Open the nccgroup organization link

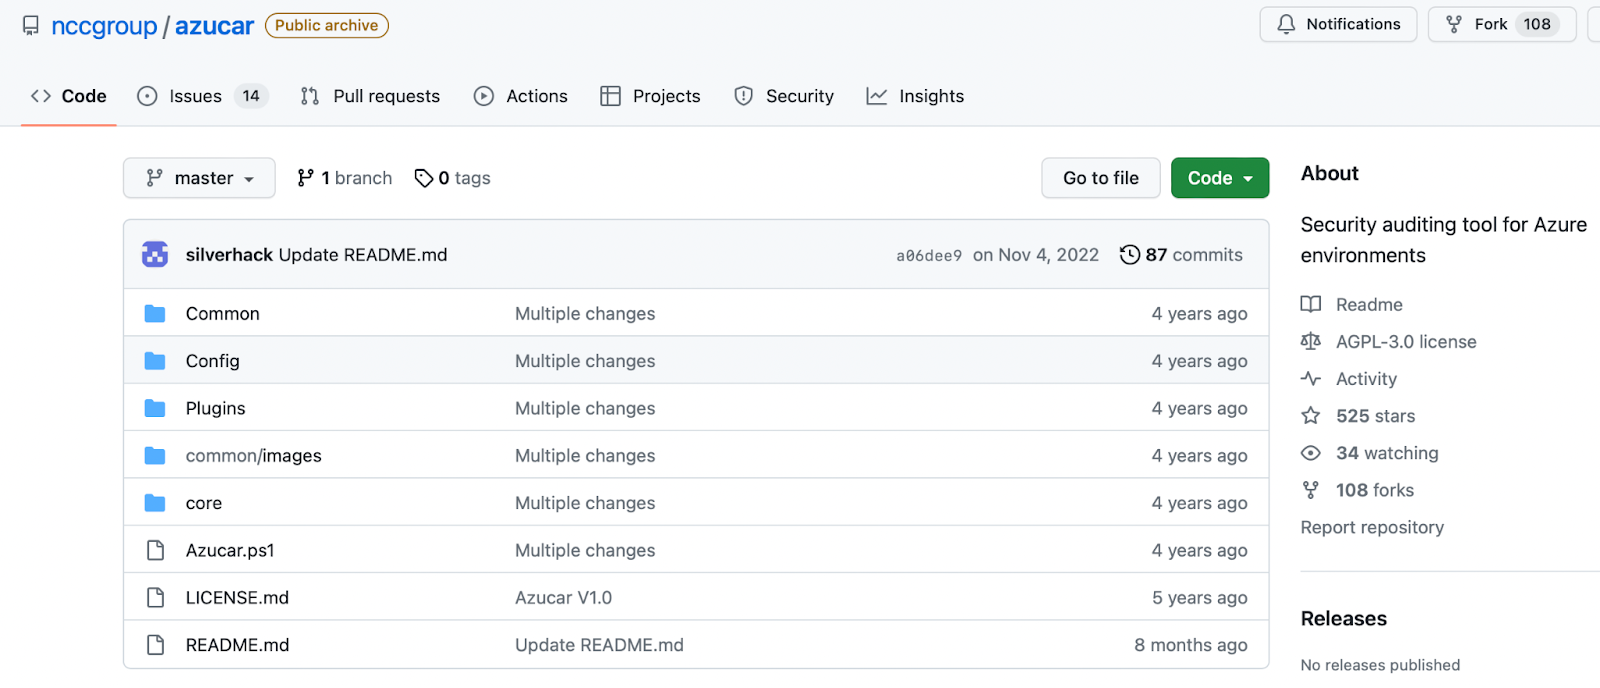click(104, 26)
